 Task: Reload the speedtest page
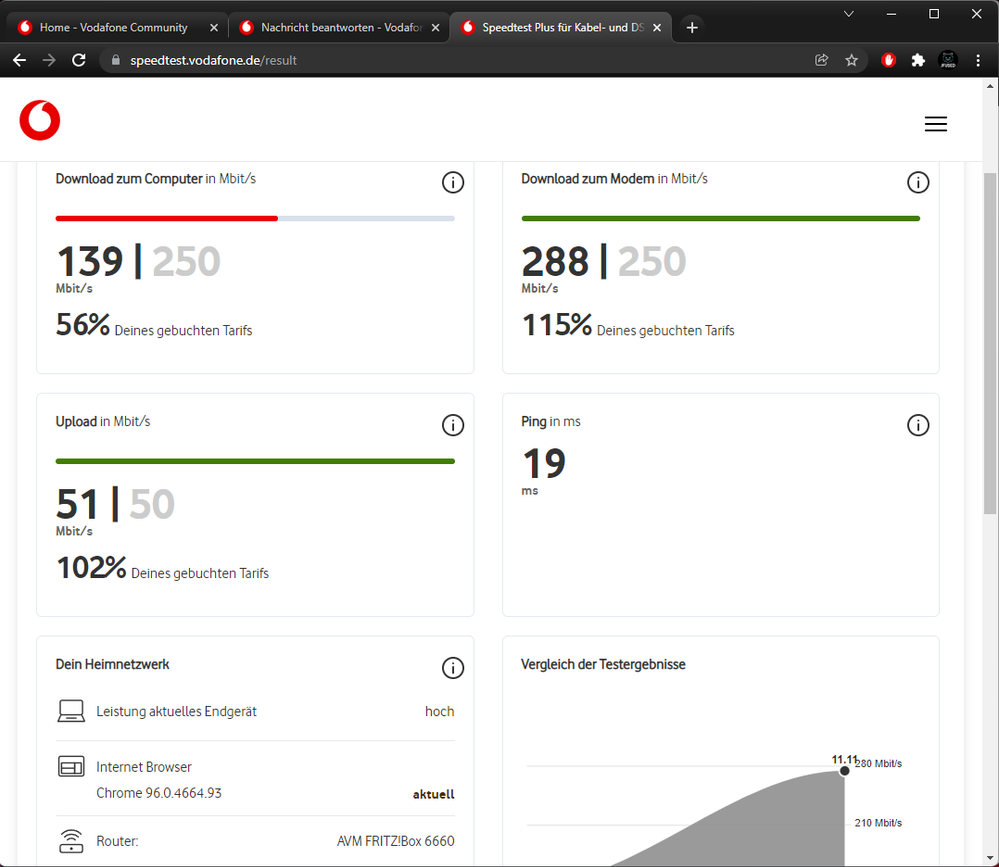(78, 60)
